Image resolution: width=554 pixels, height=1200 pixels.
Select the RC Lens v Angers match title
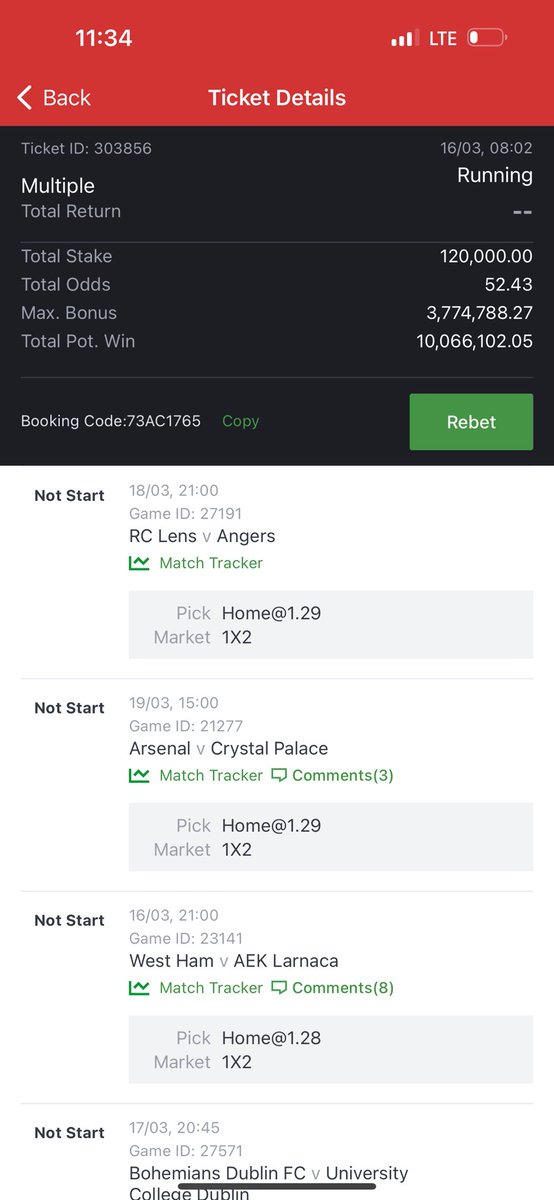[202, 536]
